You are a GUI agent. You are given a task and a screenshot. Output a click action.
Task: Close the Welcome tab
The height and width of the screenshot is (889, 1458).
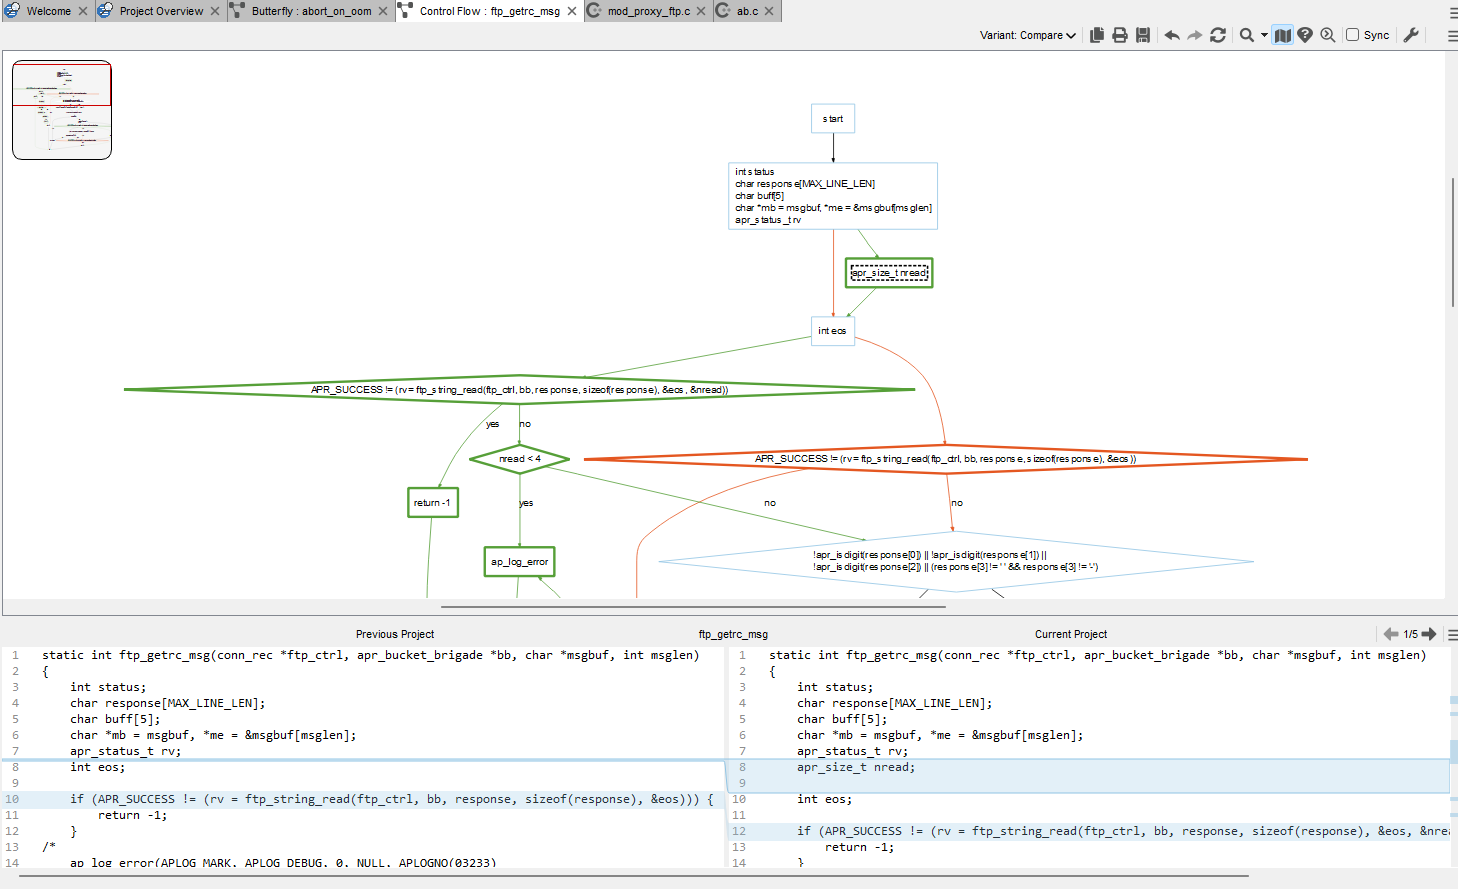(x=83, y=11)
